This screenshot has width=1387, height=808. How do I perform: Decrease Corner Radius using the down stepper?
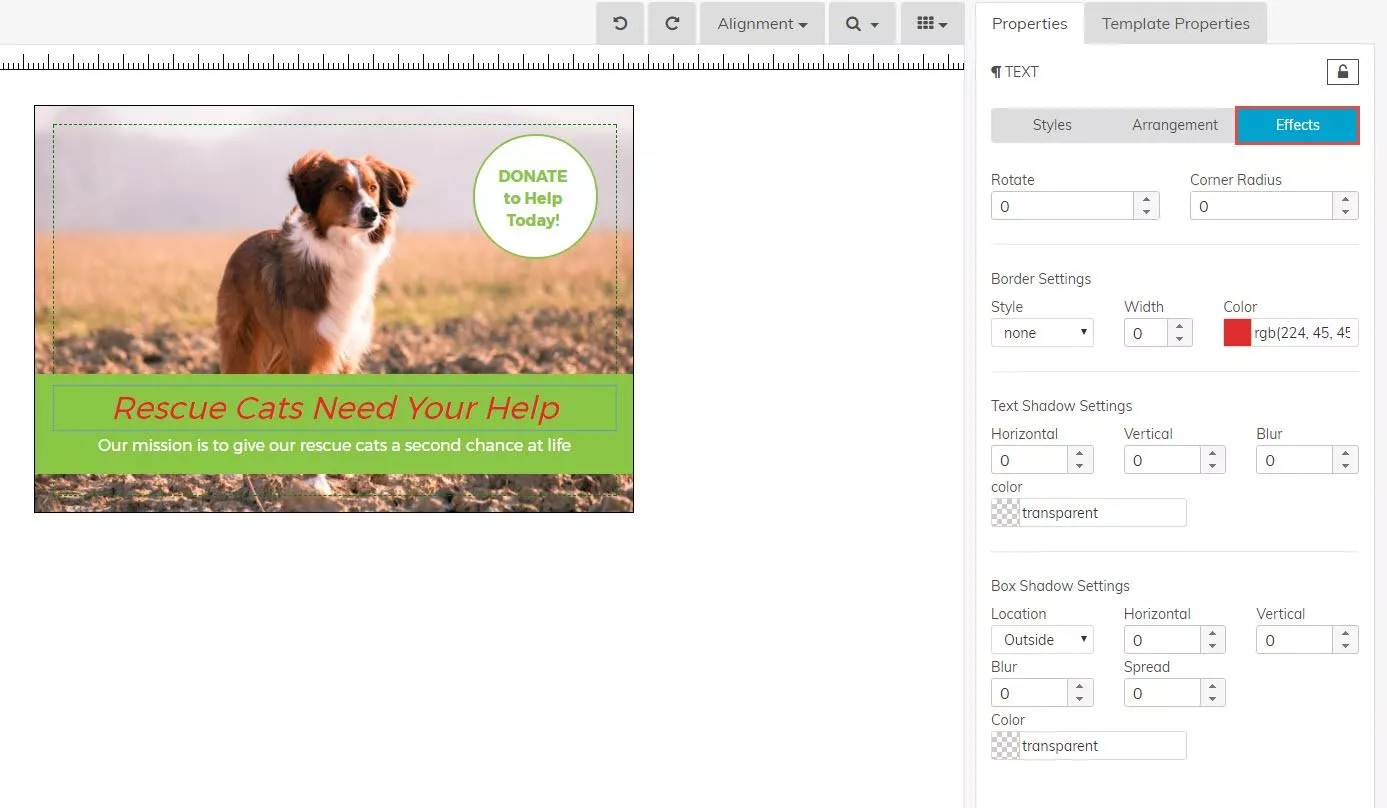pos(1345,211)
